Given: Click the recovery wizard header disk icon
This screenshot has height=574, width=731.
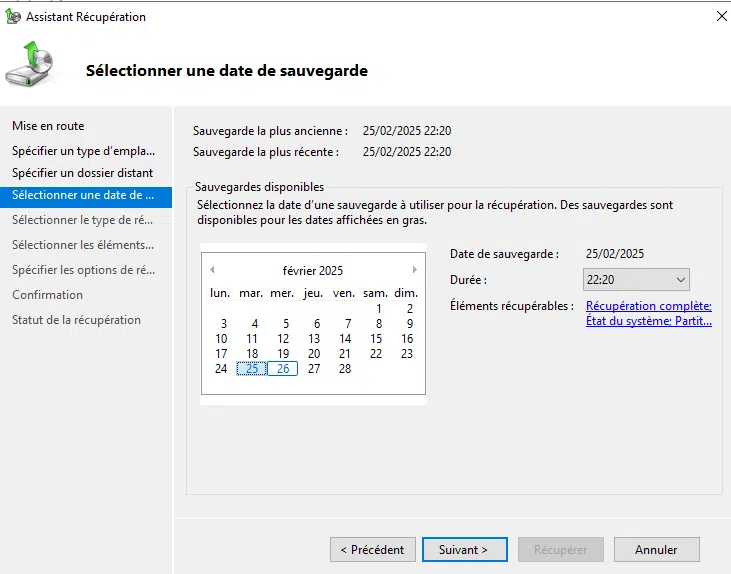Looking at the screenshot, I should 30,66.
